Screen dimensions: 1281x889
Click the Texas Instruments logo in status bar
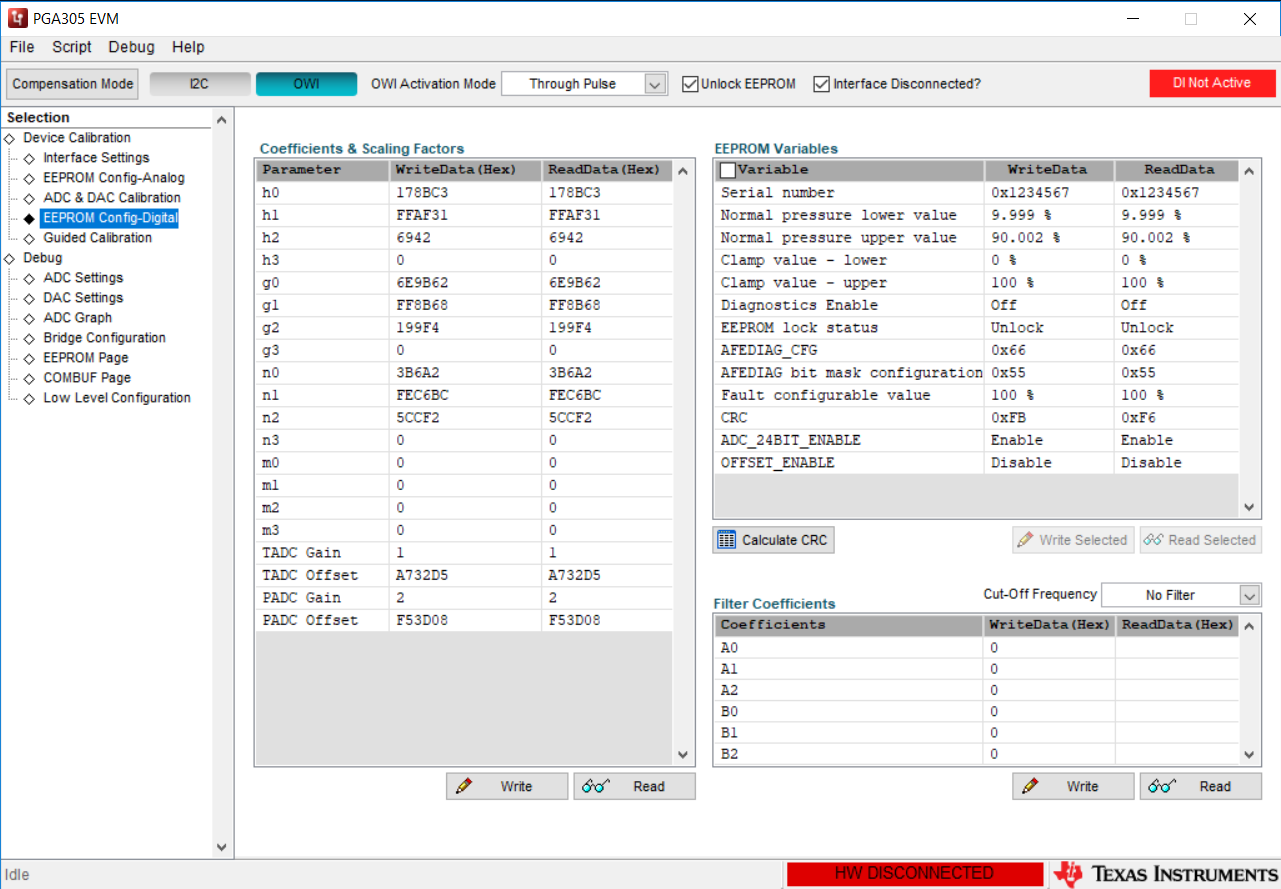tap(1166, 873)
